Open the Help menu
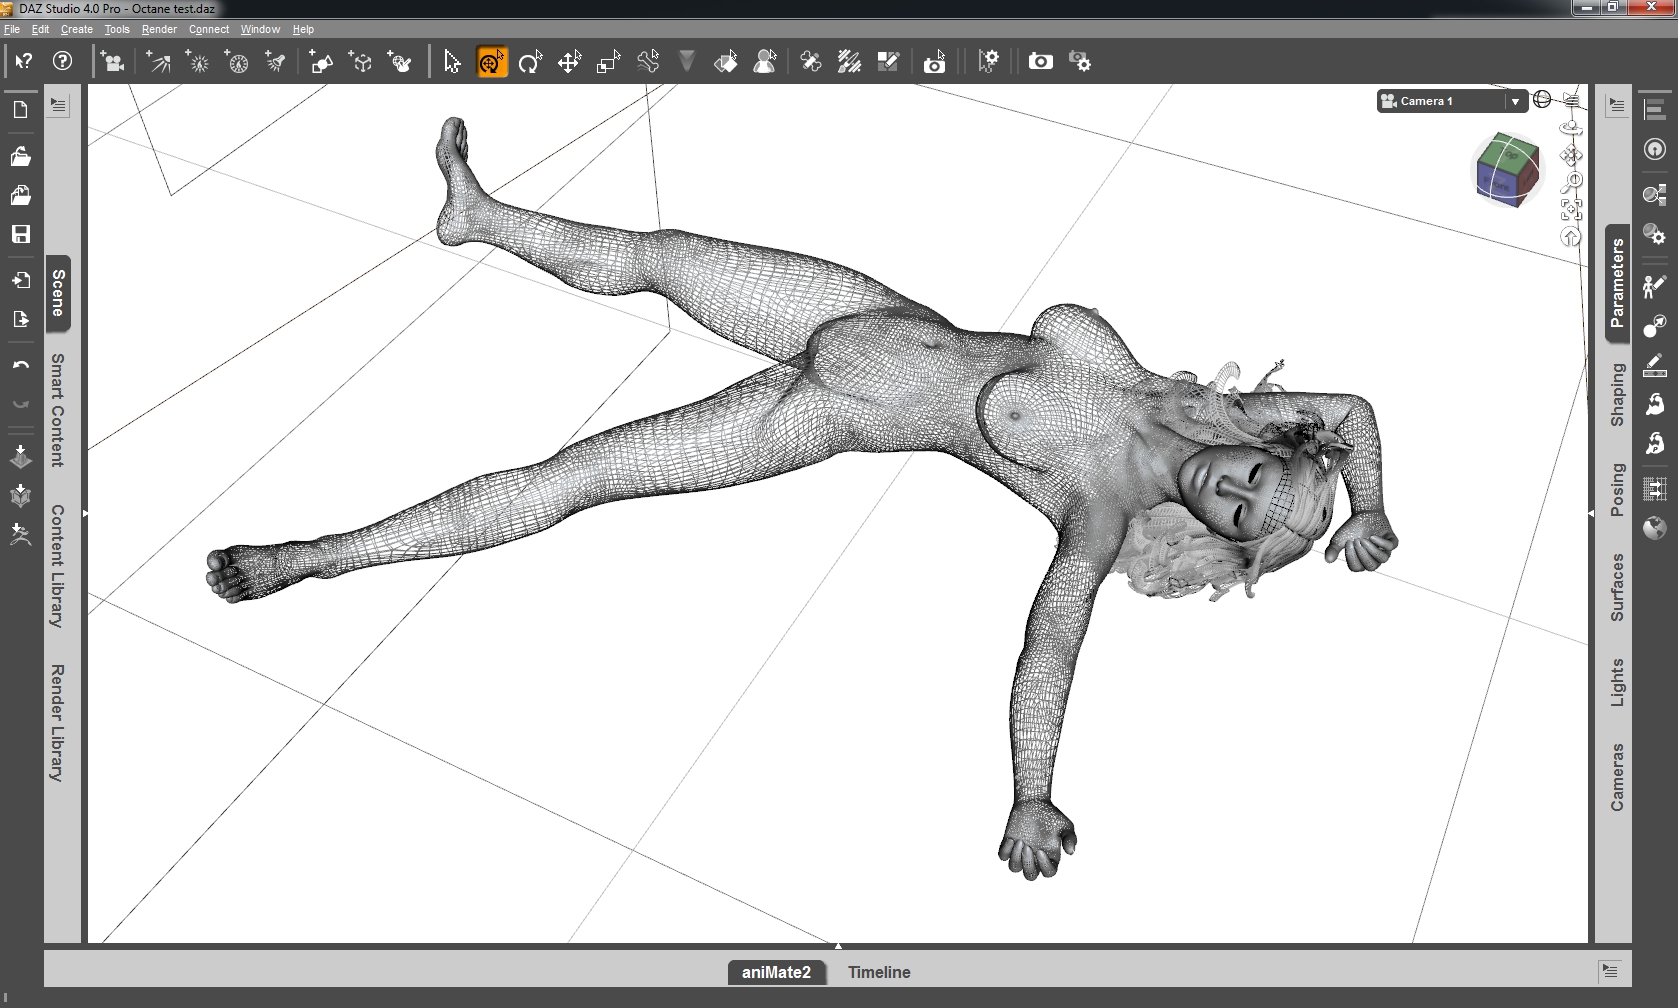 [x=303, y=29]
